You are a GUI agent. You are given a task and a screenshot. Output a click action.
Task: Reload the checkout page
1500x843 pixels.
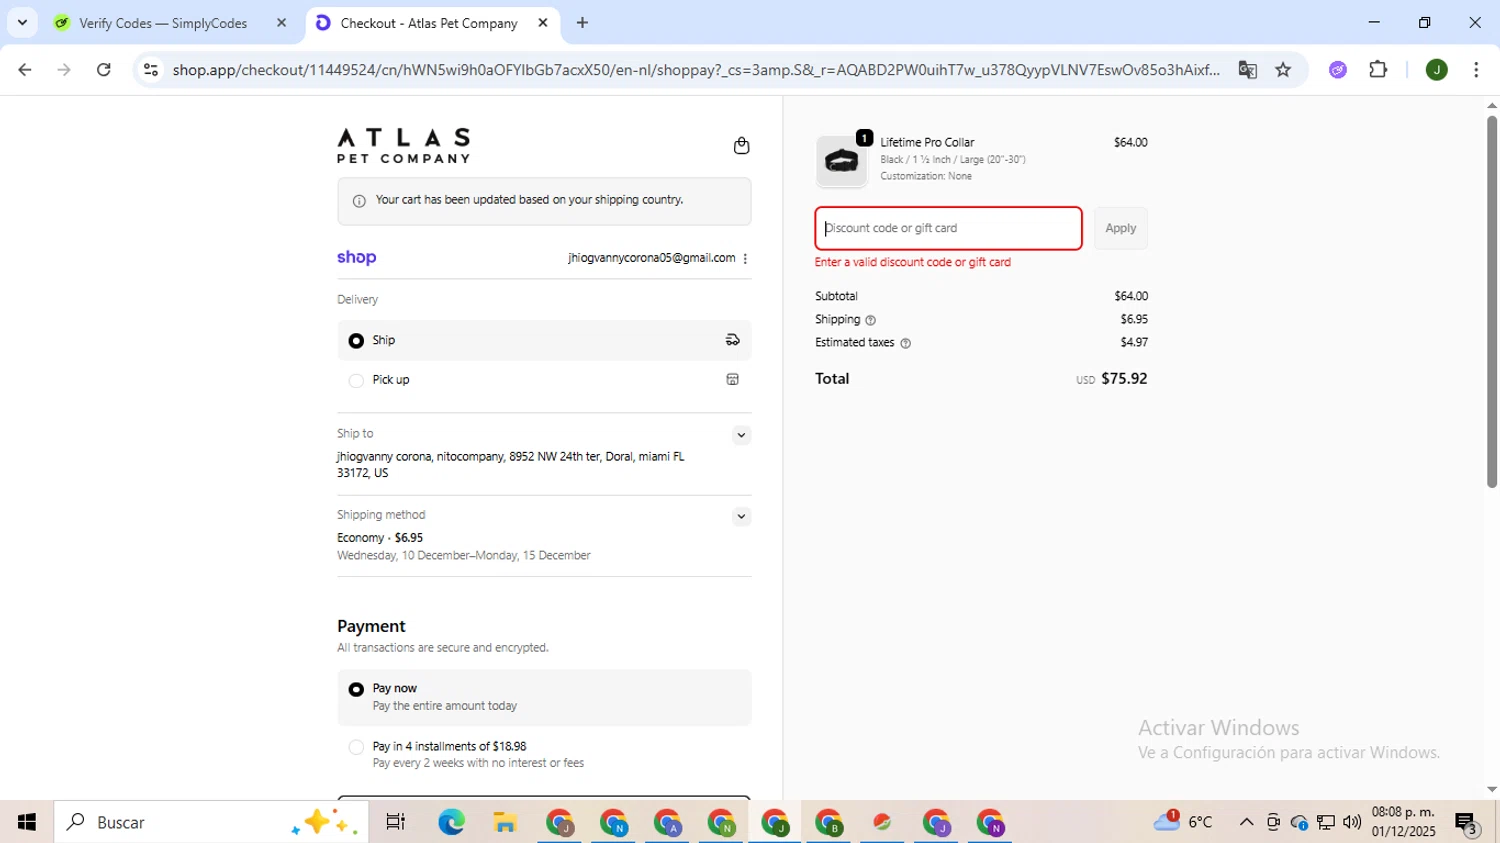coord(104,70)
